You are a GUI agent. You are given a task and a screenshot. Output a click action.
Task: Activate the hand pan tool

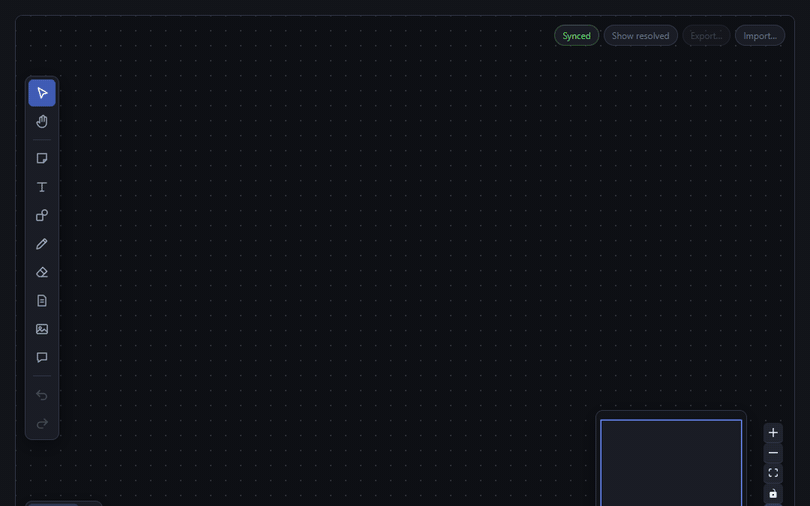42,121
